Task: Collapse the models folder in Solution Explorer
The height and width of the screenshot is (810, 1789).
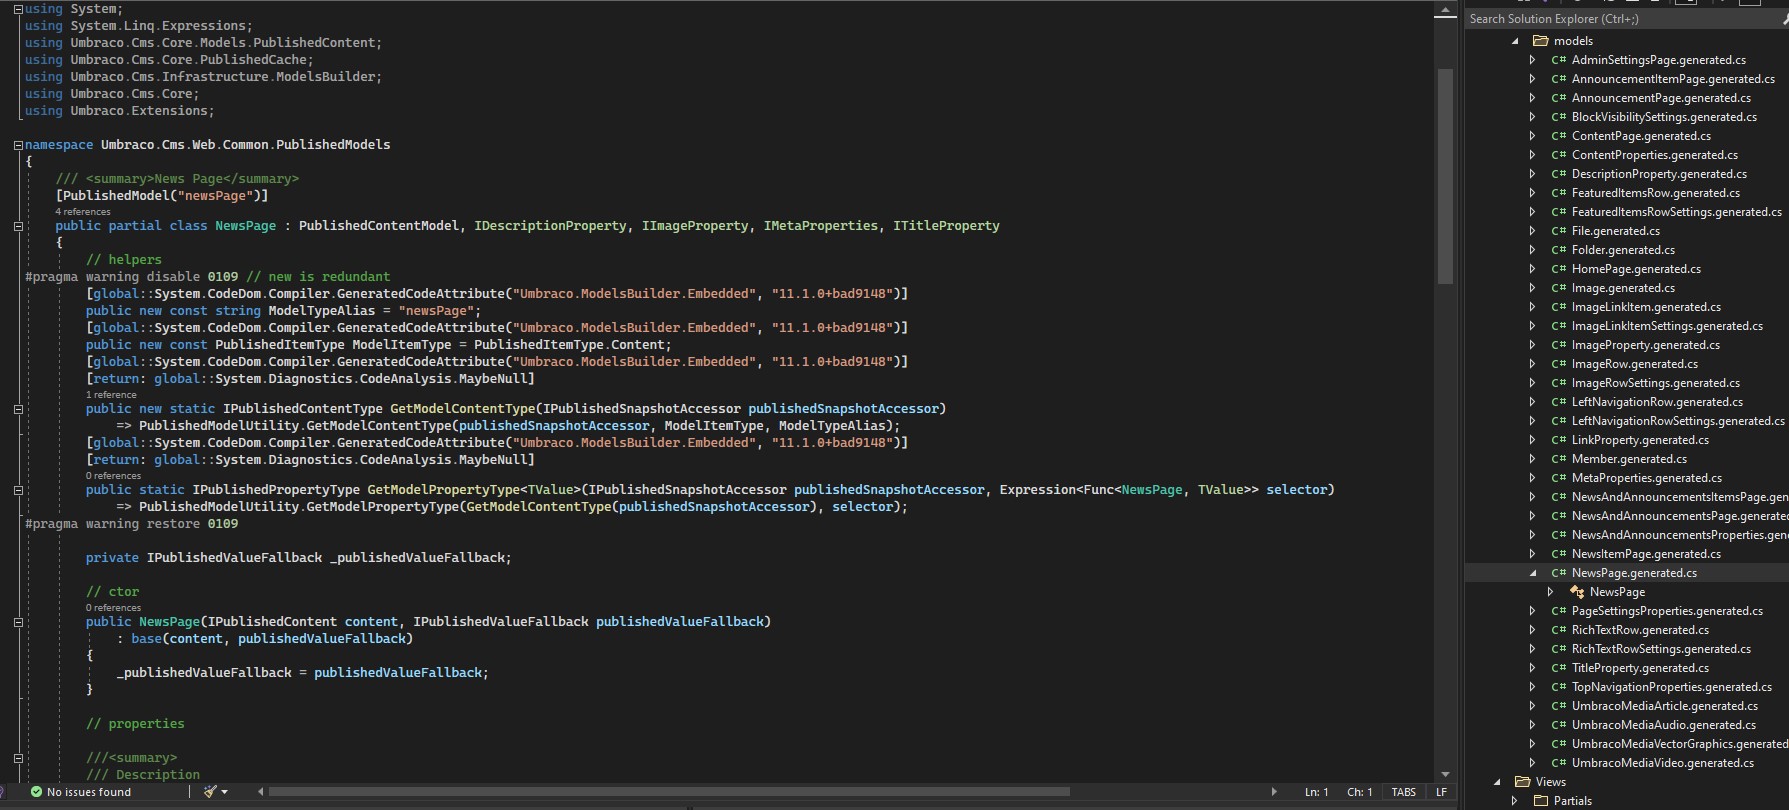Action: click(x=1515, y=41)
